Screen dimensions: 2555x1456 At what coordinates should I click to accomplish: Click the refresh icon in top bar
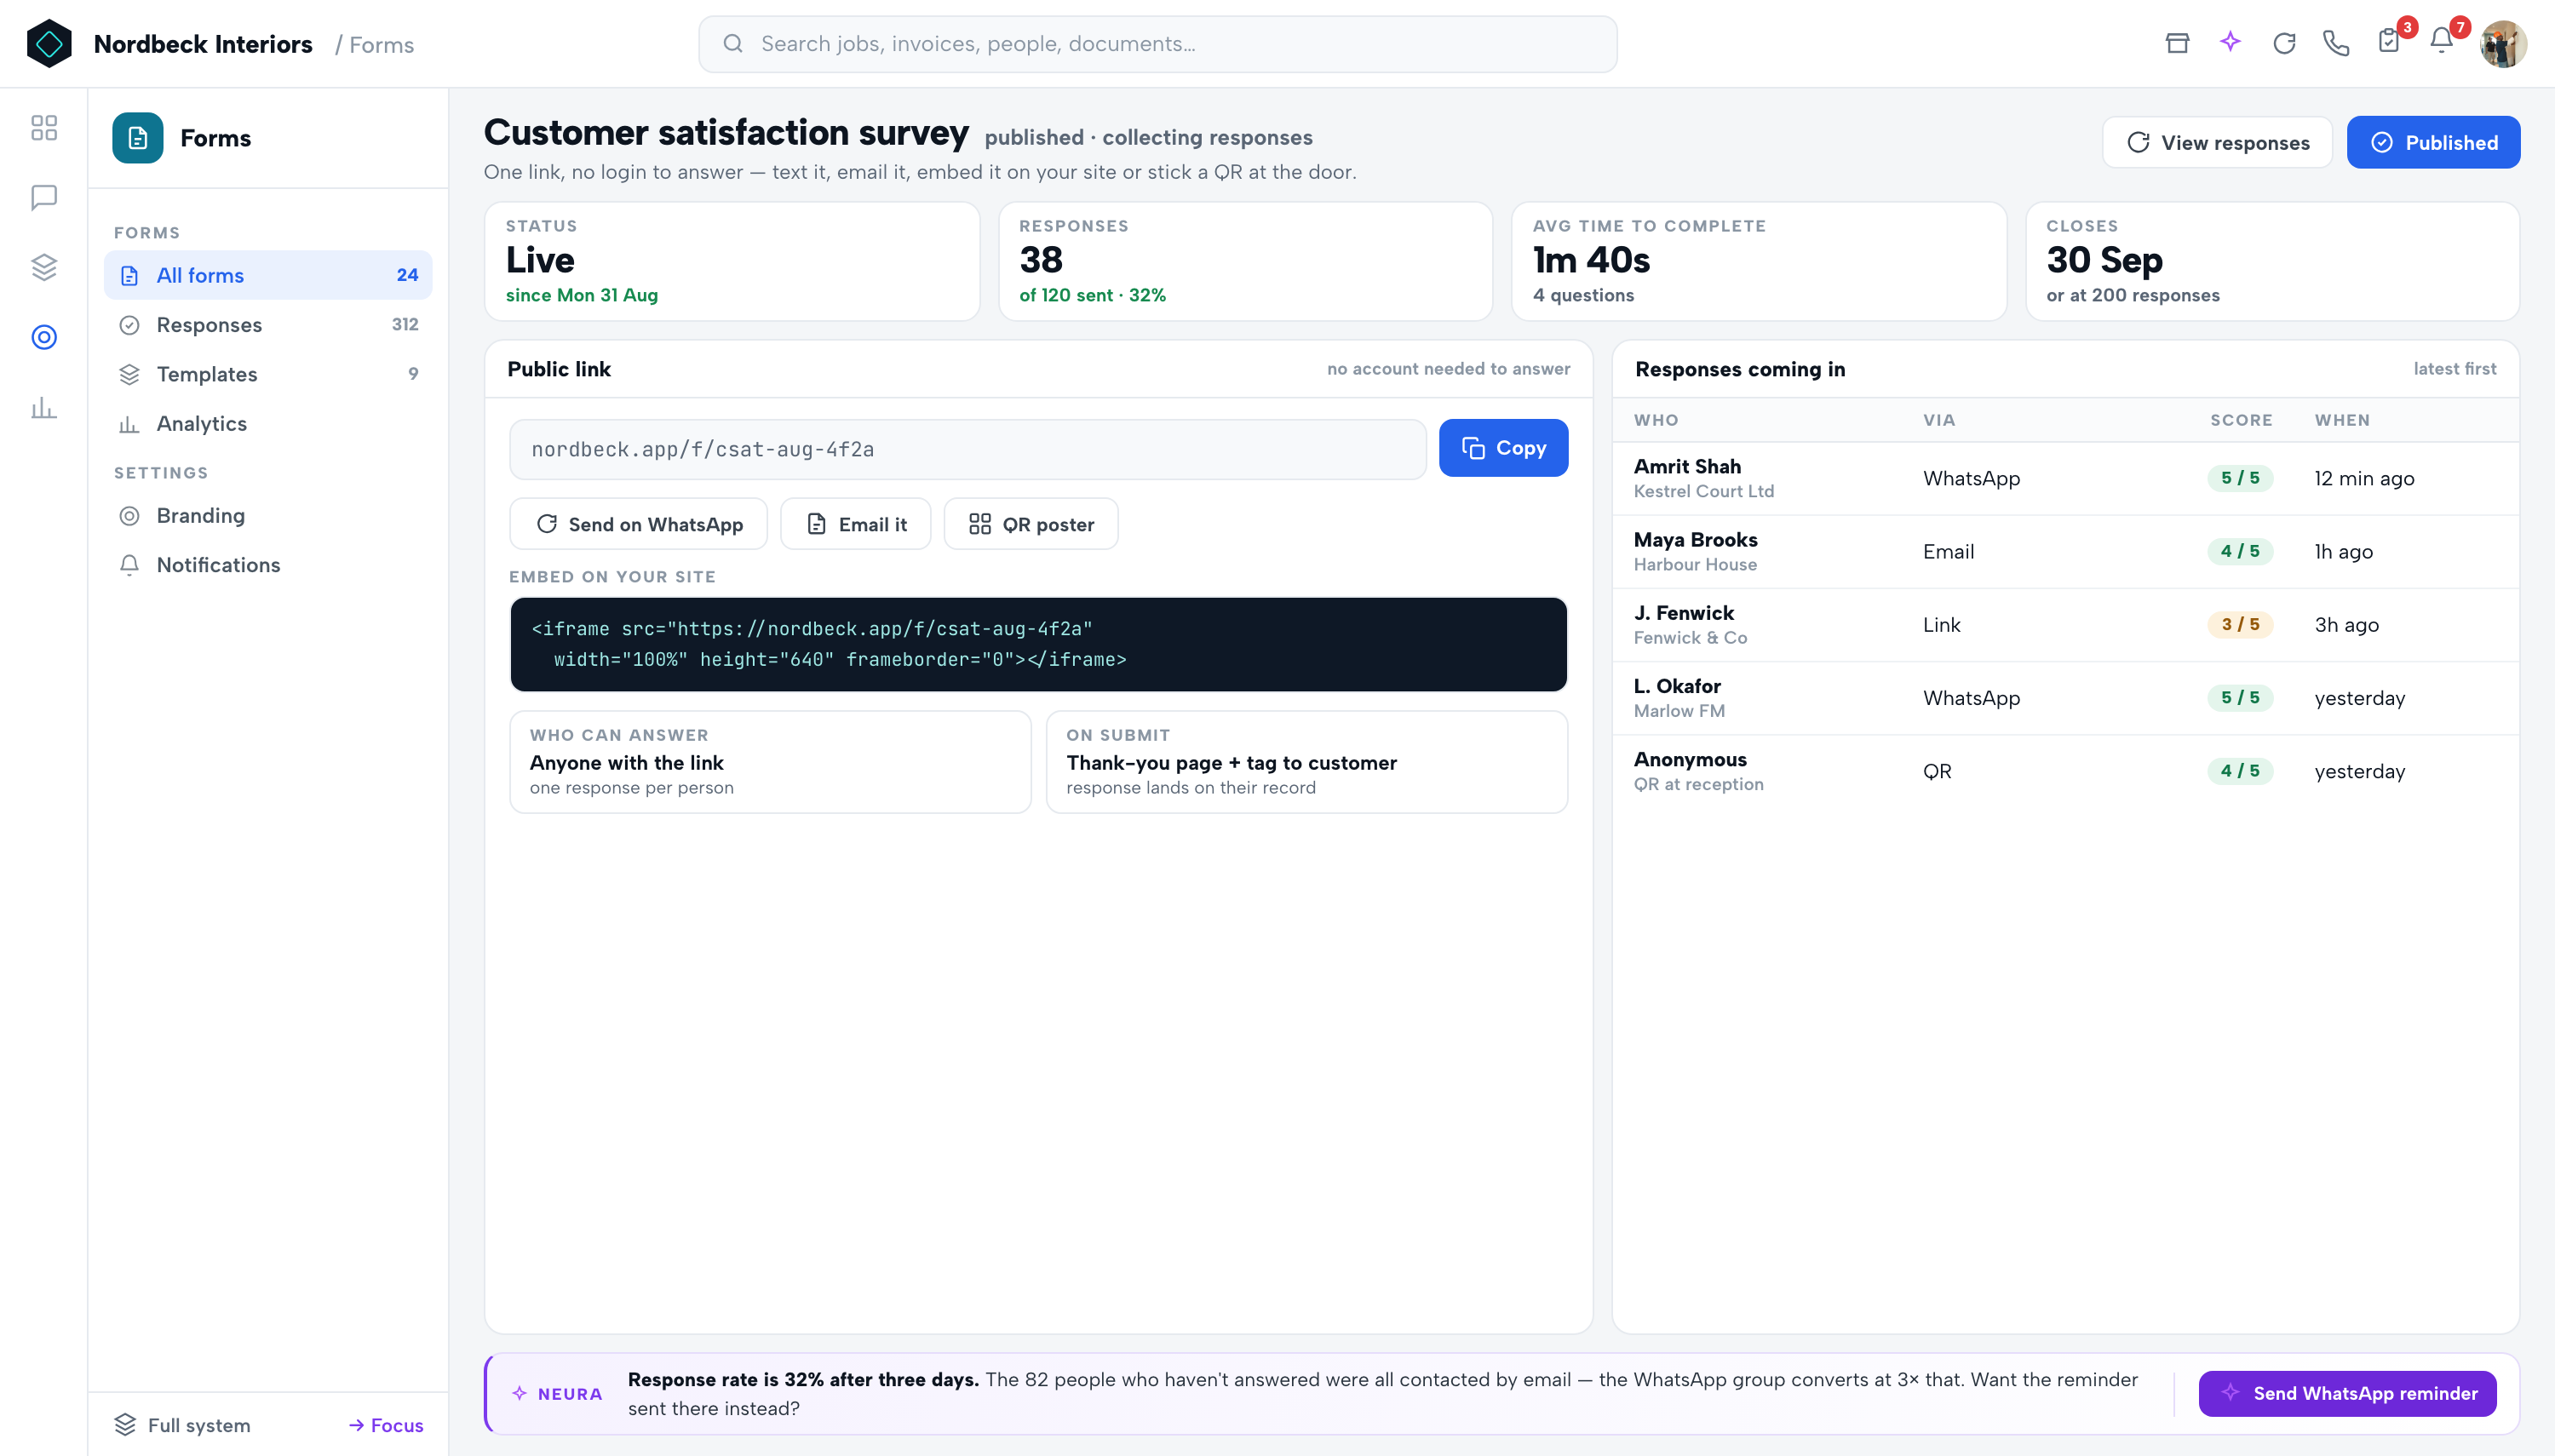(2284, 43)
